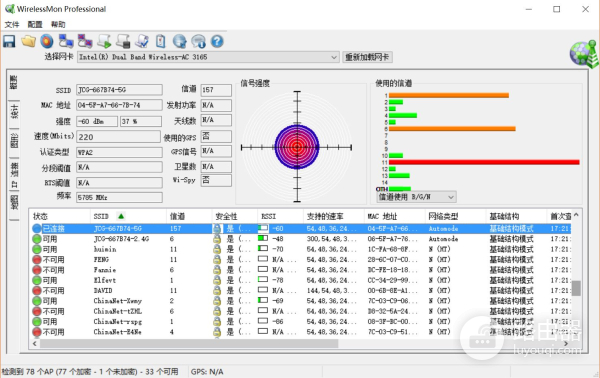Switch to the 图形 side tab

point(14,140)
